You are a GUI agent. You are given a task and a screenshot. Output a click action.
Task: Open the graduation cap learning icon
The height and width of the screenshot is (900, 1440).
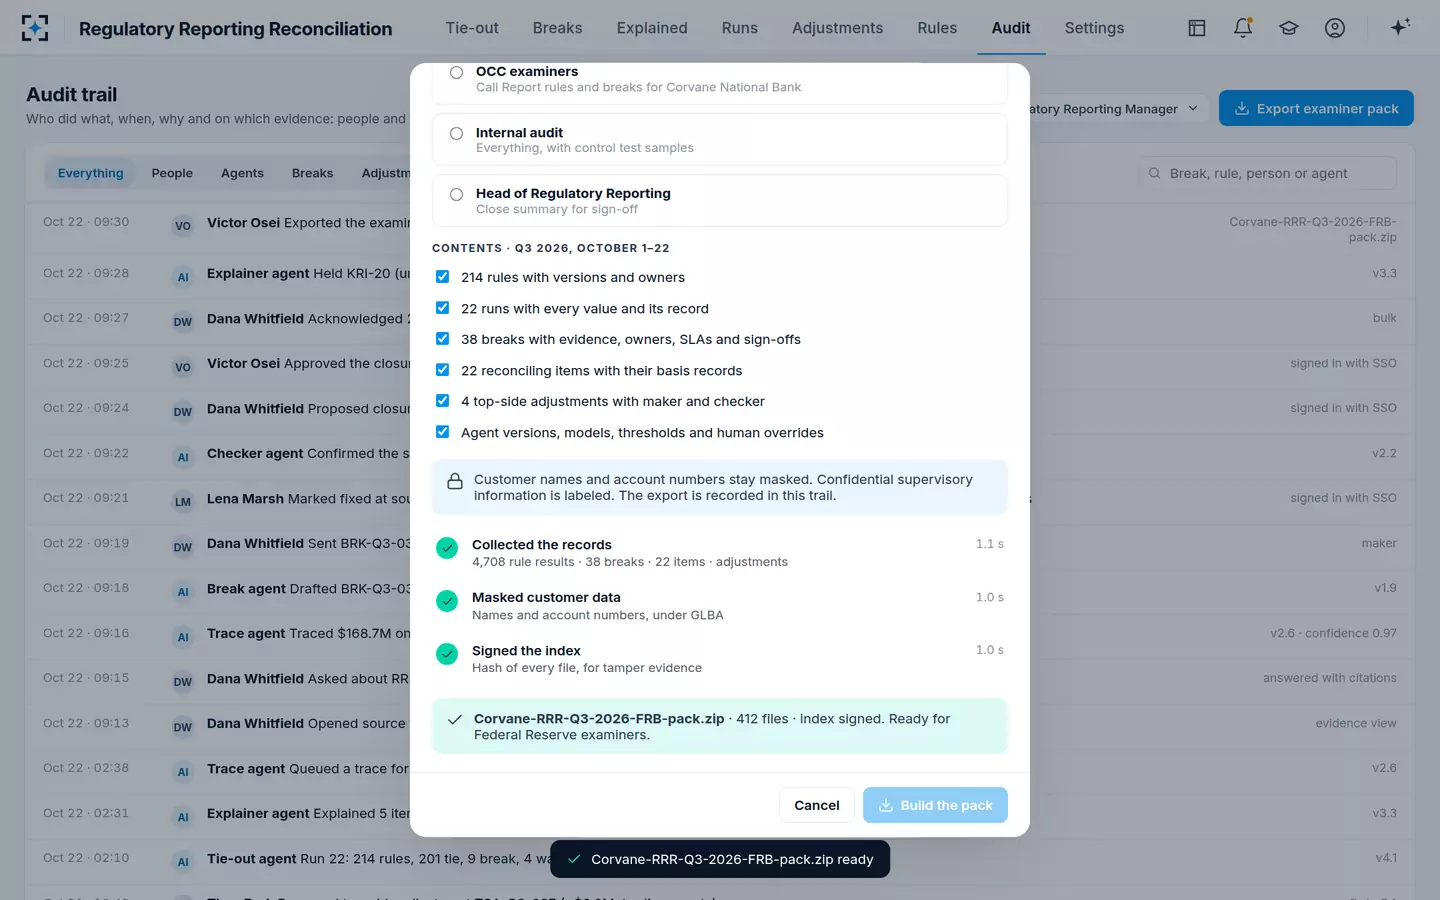click(1289, 28)
